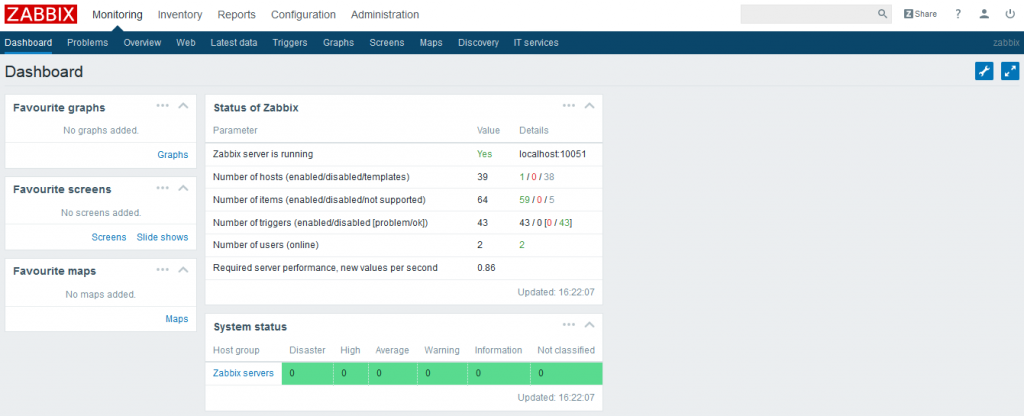Click the High count cell for Zabbix servers

pyautogui.click(x=351, y=373)
